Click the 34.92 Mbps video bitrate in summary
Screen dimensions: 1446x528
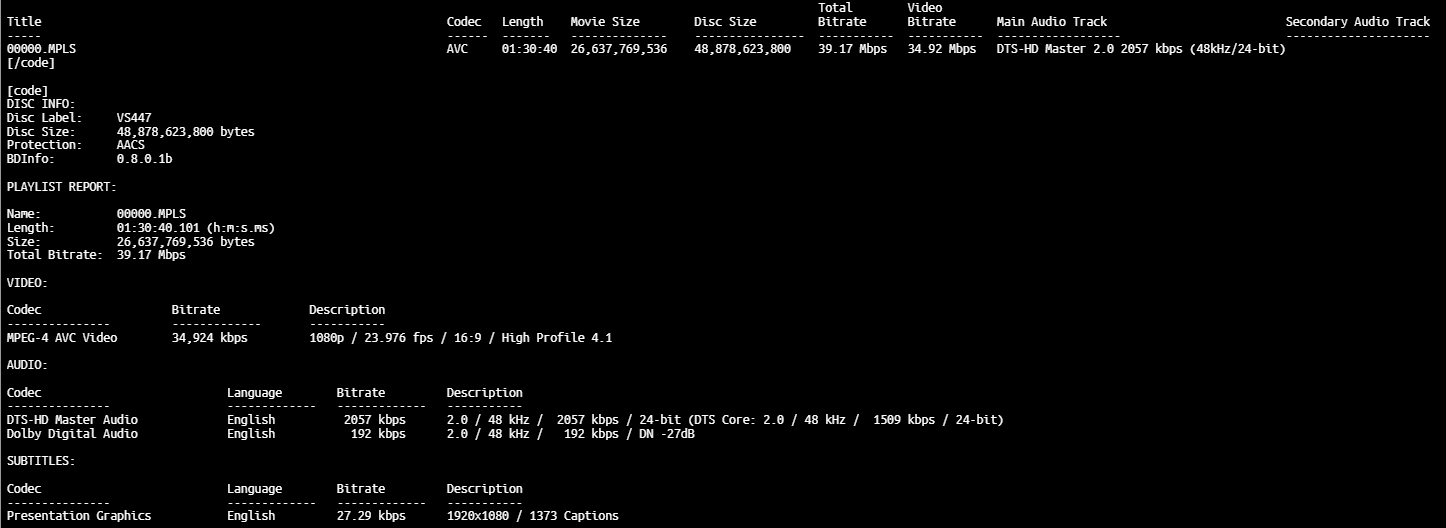pyautogui.click(x=941, y=49)
